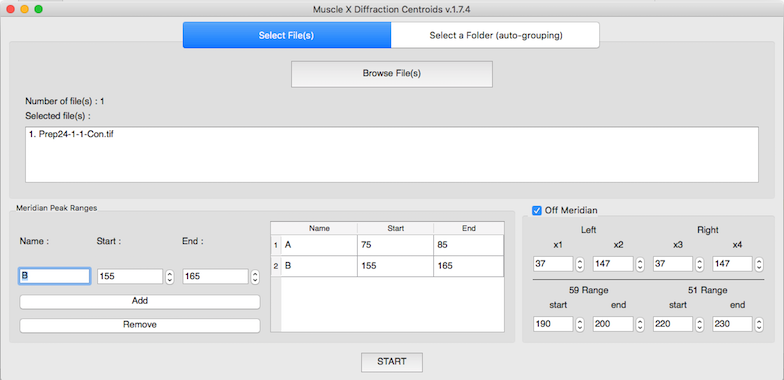Click the meridian peak Start input field
This screenshot has height=380, width=784.
(130, 276)
